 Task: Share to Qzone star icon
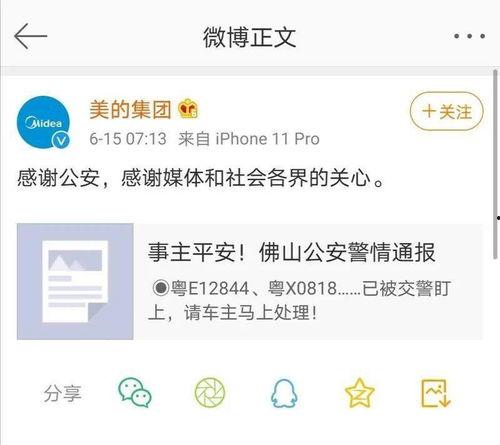(359, 393)
